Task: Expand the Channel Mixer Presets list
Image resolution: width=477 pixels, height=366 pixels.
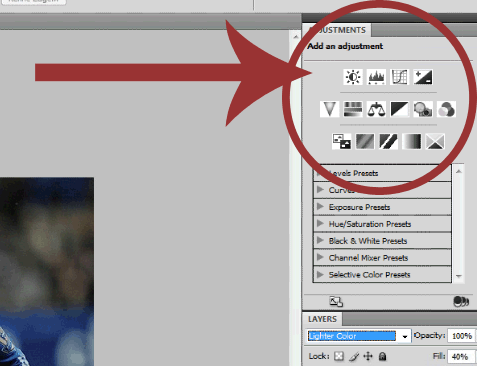Action: pyautogui.click(x=320, y=257)
